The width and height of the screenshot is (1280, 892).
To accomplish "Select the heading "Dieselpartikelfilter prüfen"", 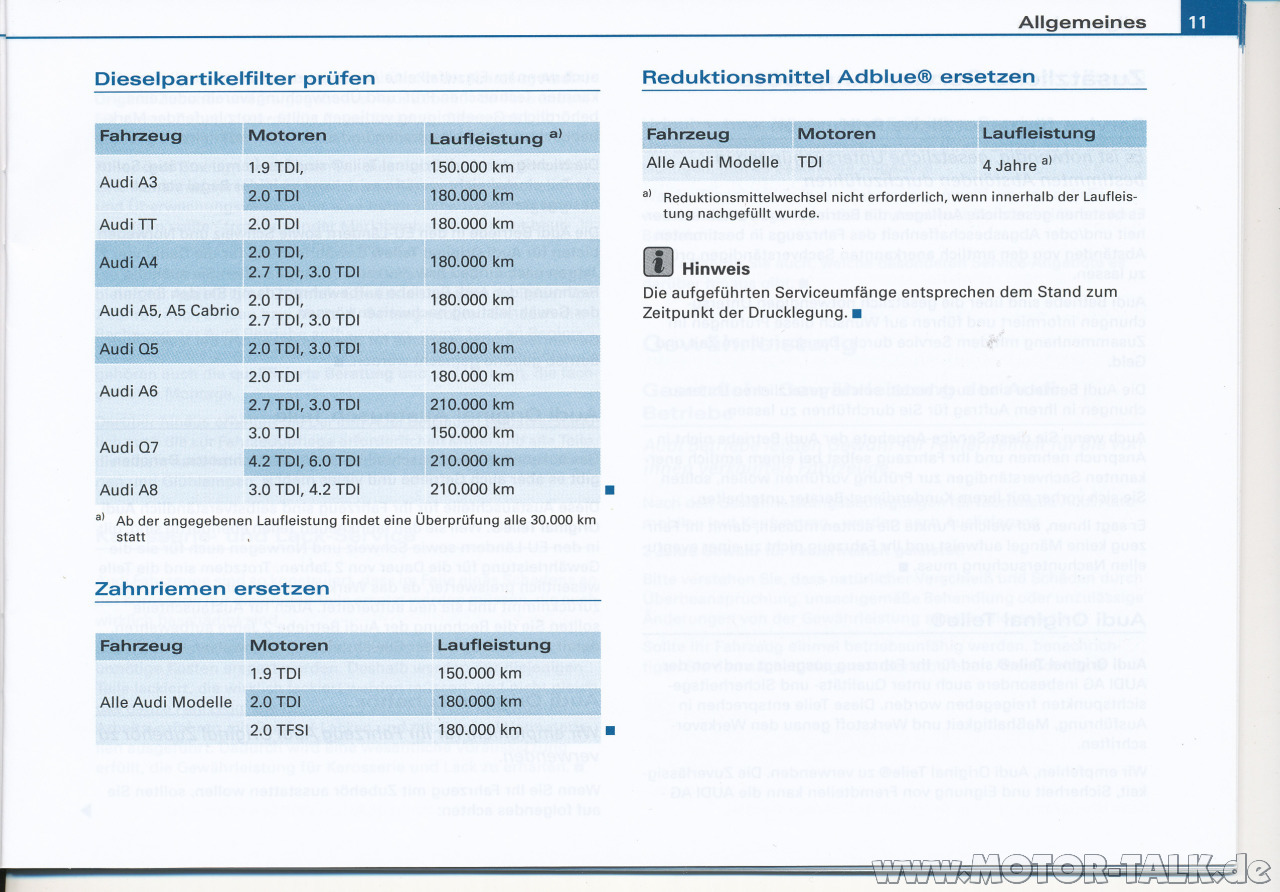I will (235, 78).
